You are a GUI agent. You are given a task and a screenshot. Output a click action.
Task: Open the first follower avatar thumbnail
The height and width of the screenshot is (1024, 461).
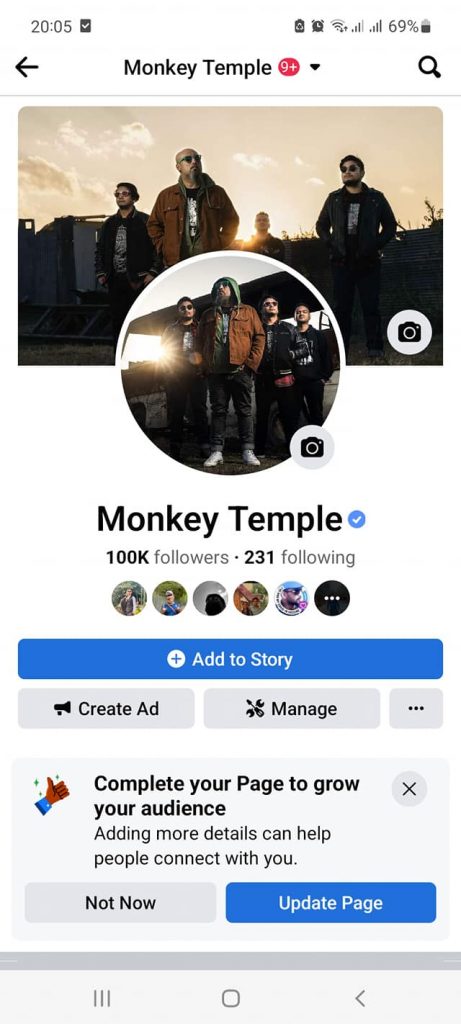click(x=129, y=598)
